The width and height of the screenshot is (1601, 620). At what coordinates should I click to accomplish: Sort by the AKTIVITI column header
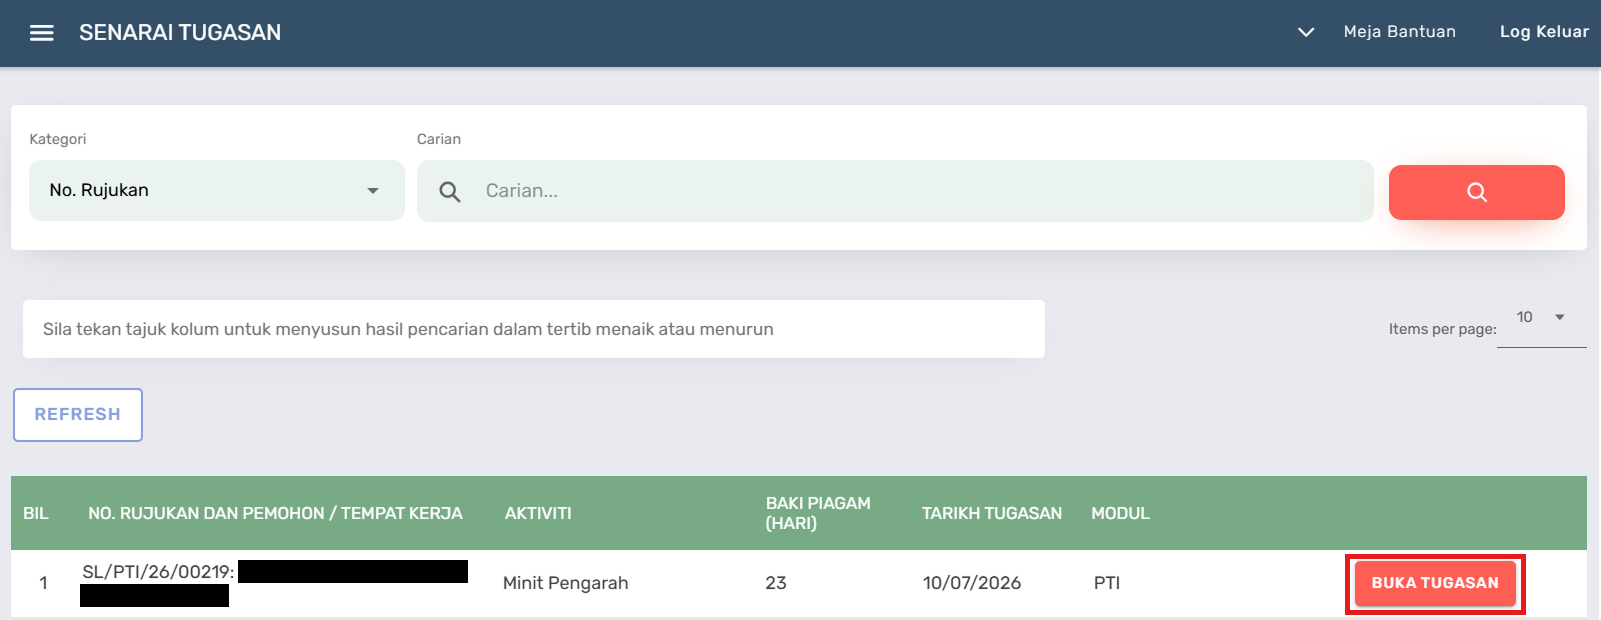538,513
